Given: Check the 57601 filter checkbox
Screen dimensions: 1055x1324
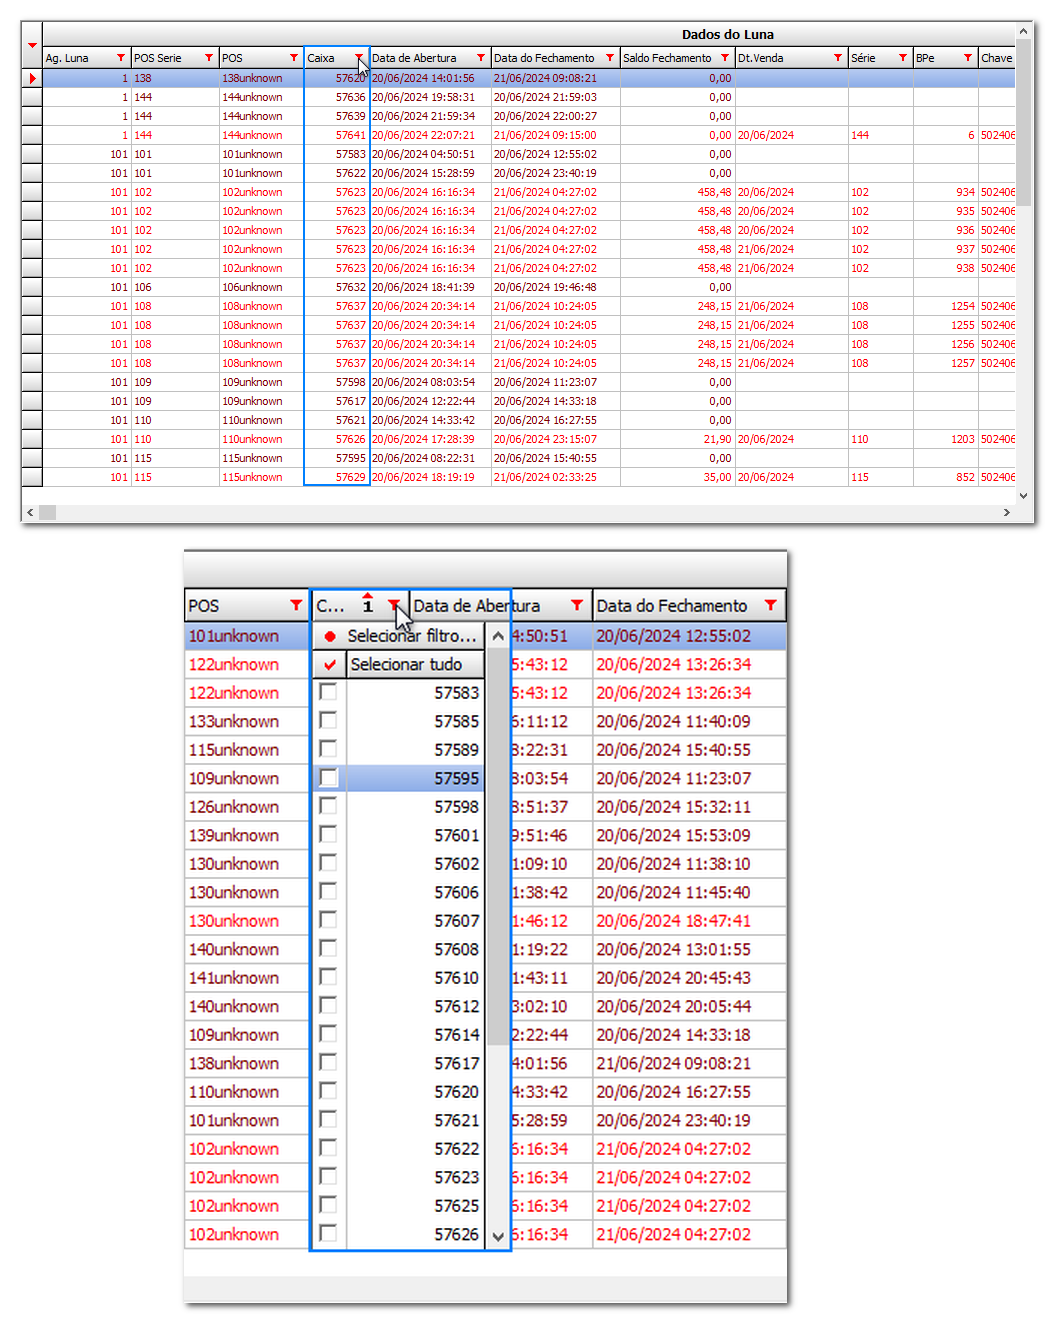Looking at the screenshot, I should 328,834.
